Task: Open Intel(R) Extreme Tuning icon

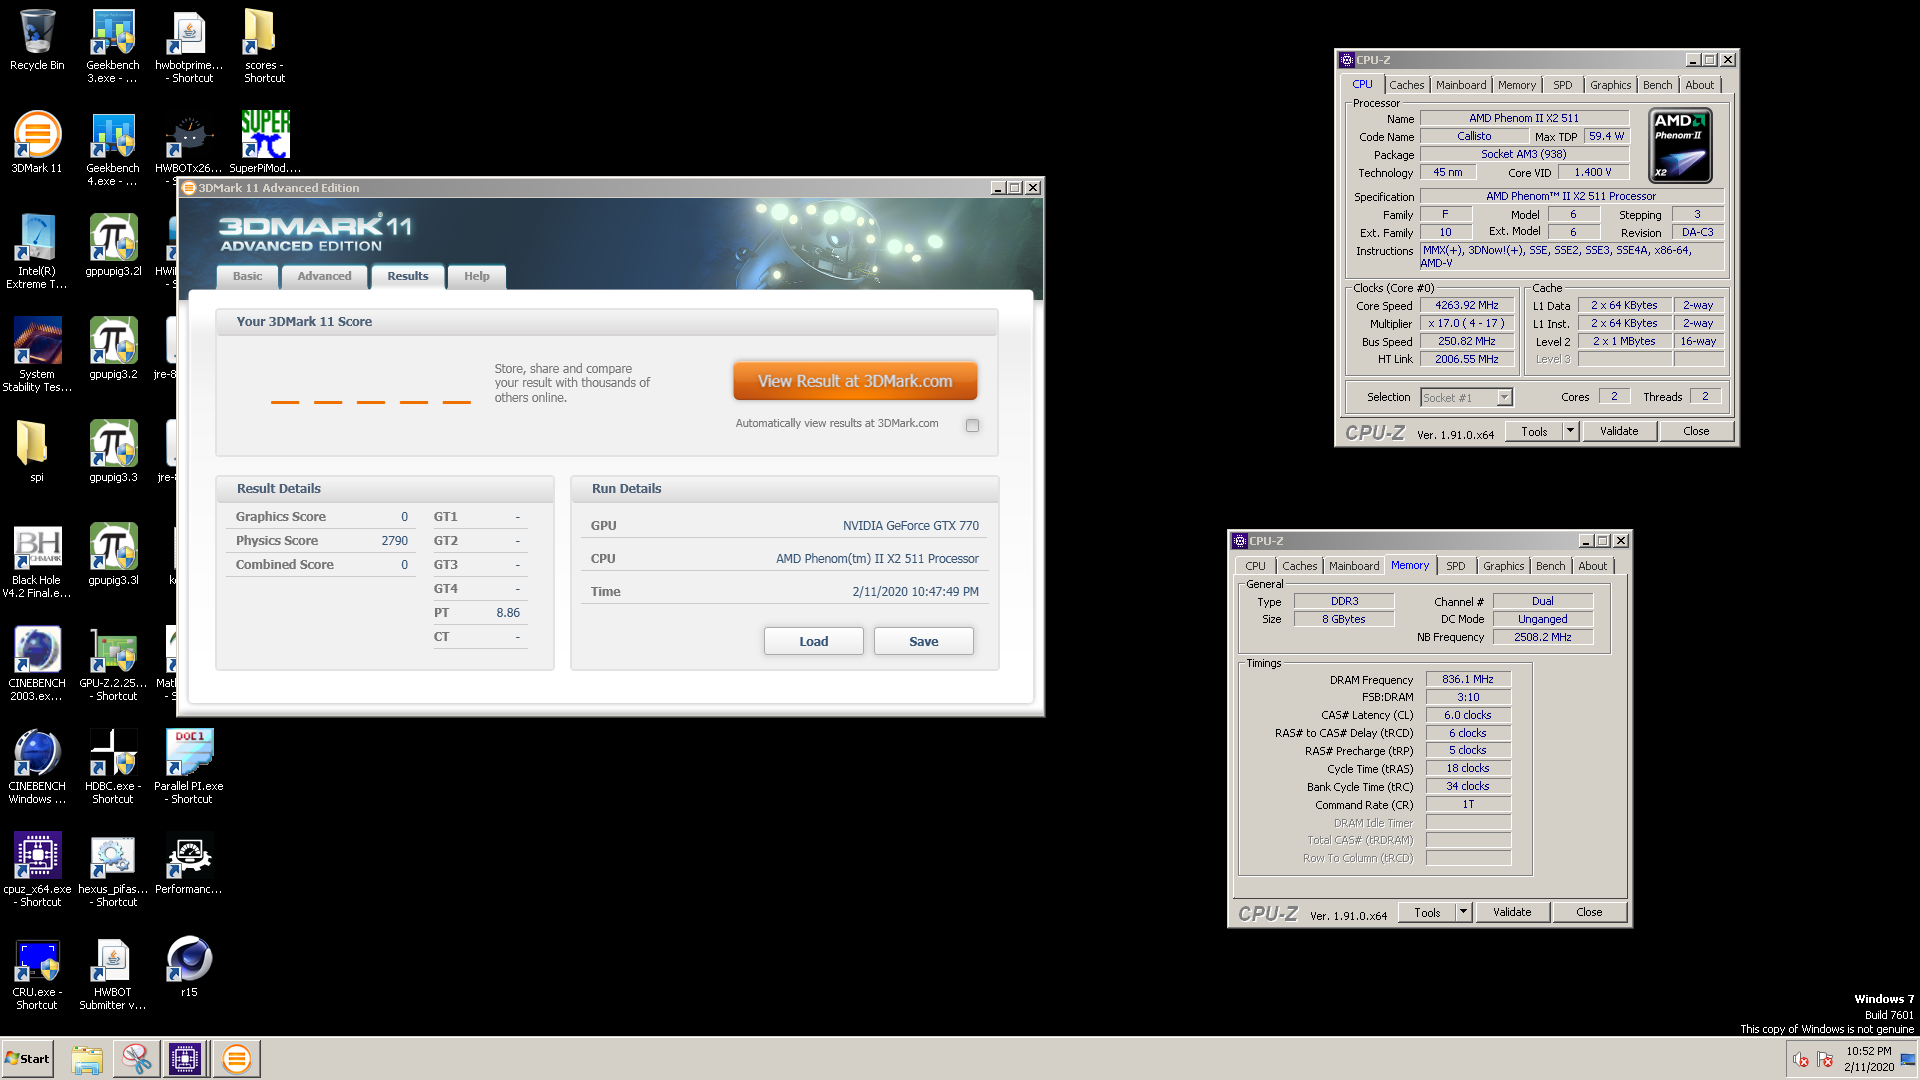Action: (37, 252)
